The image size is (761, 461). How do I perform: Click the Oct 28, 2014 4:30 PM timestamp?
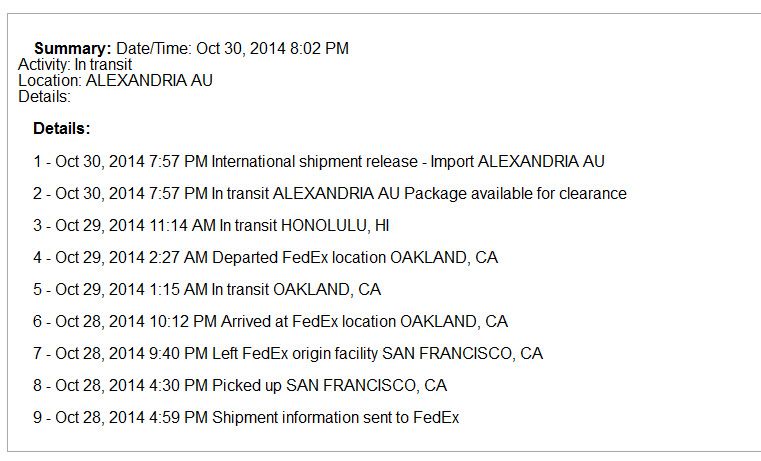coord(132,385)
